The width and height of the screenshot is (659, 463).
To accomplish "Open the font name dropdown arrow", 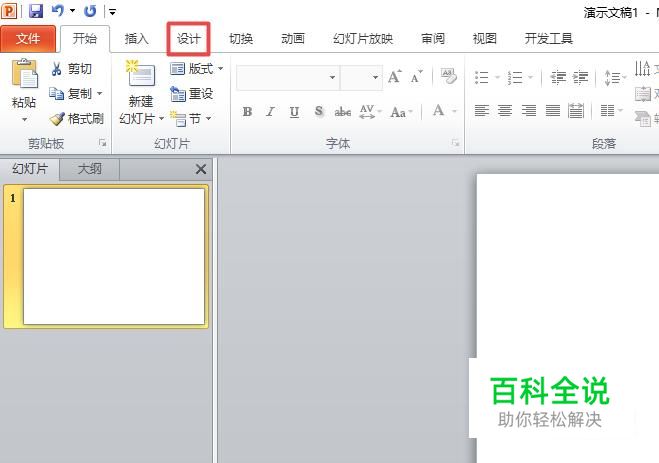I will [x=332, y=78].
